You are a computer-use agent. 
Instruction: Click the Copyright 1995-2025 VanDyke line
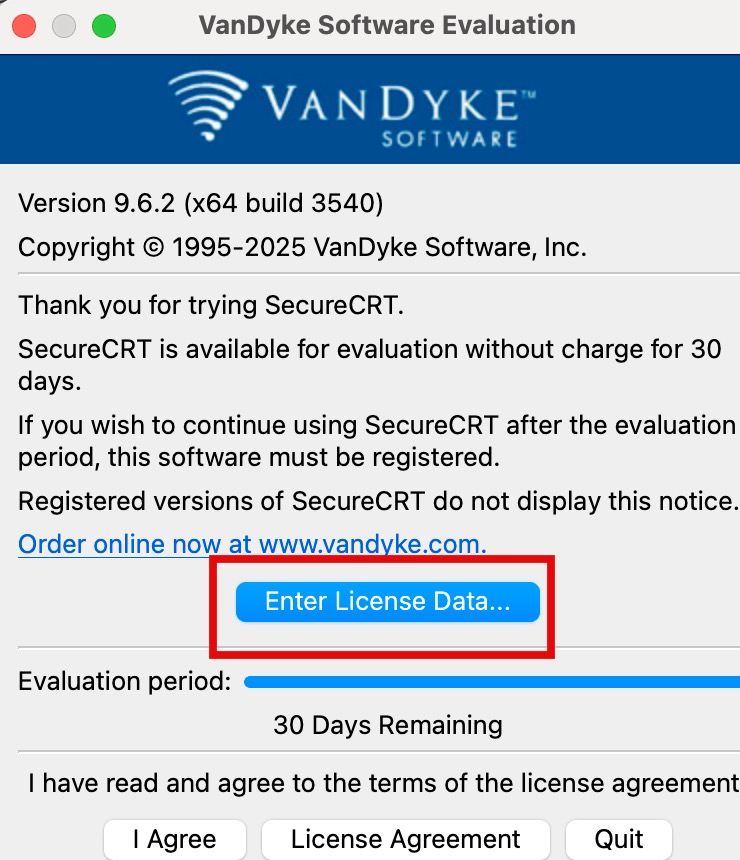(302, 247)
